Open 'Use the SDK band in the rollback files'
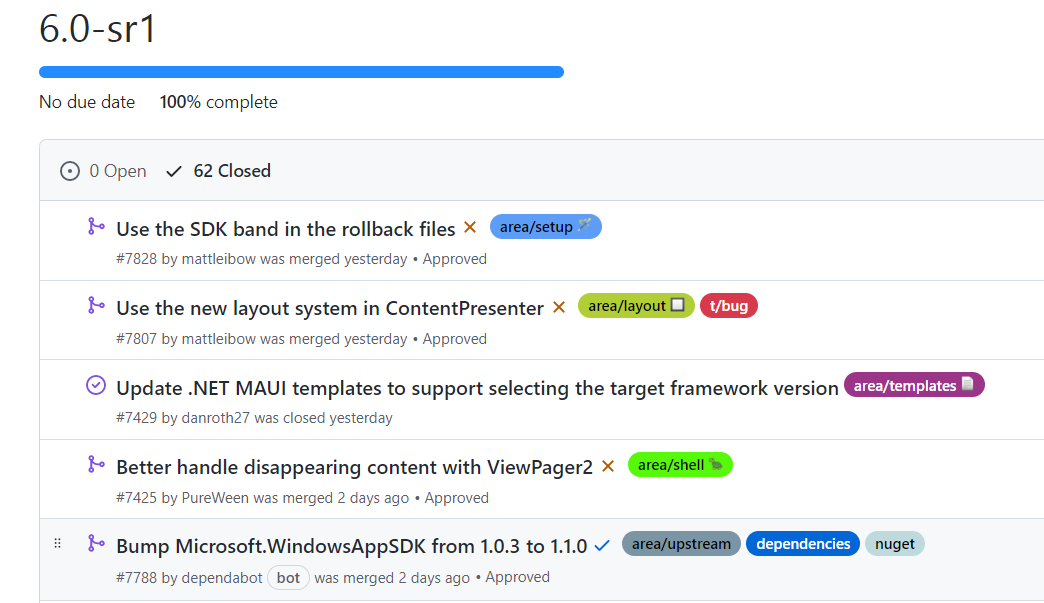1044x603 pixels. point(286,229)
